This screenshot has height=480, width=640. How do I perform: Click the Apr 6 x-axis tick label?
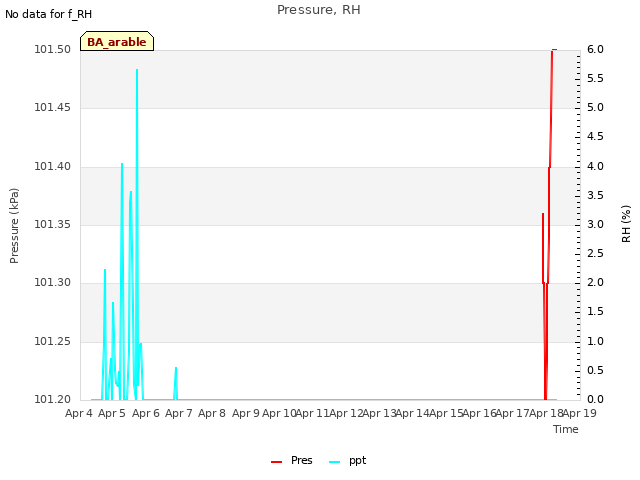click(146, 413)
